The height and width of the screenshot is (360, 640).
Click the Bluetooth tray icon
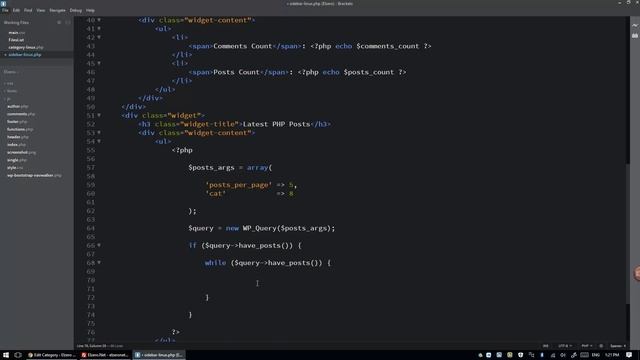coord(542,355)
